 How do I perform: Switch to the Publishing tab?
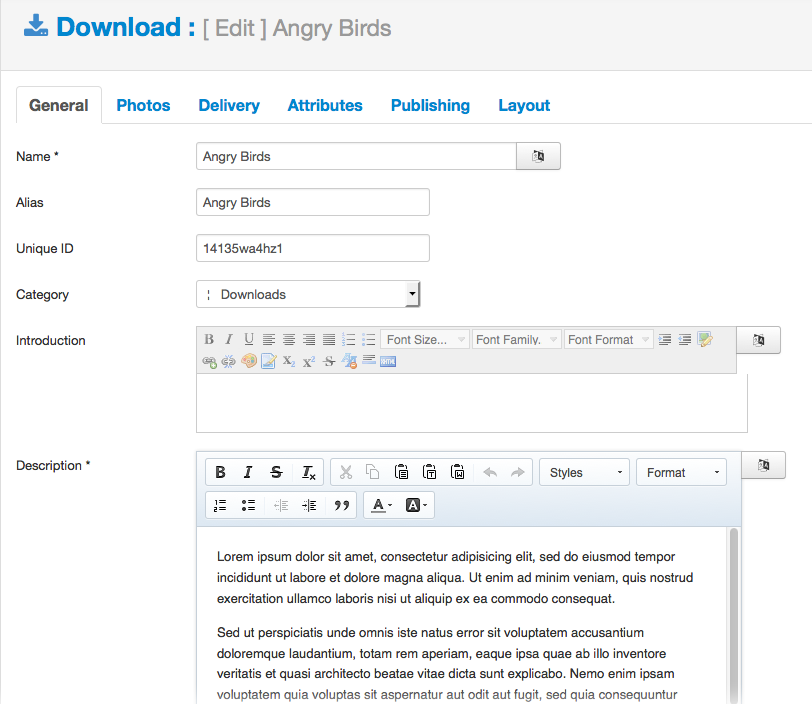[430, 105]
